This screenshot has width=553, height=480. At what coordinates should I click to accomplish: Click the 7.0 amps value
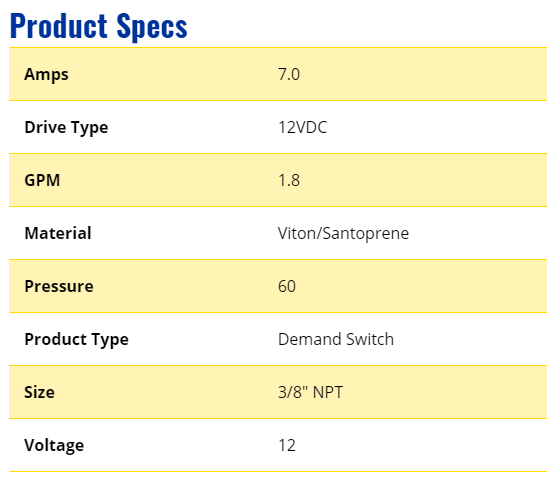pos(288,74)
